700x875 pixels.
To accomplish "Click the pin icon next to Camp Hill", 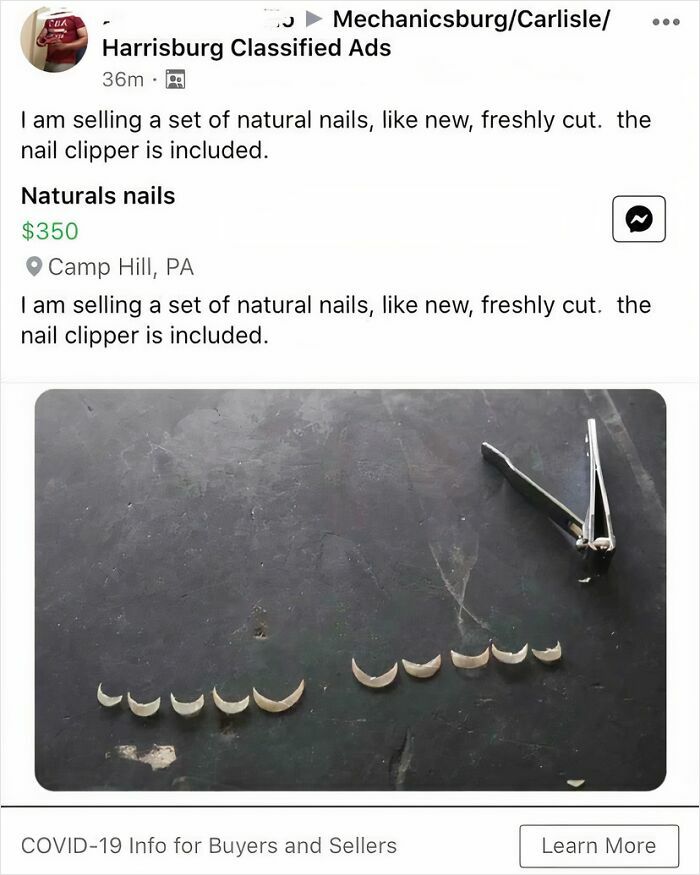I will [x=34, y=267].
